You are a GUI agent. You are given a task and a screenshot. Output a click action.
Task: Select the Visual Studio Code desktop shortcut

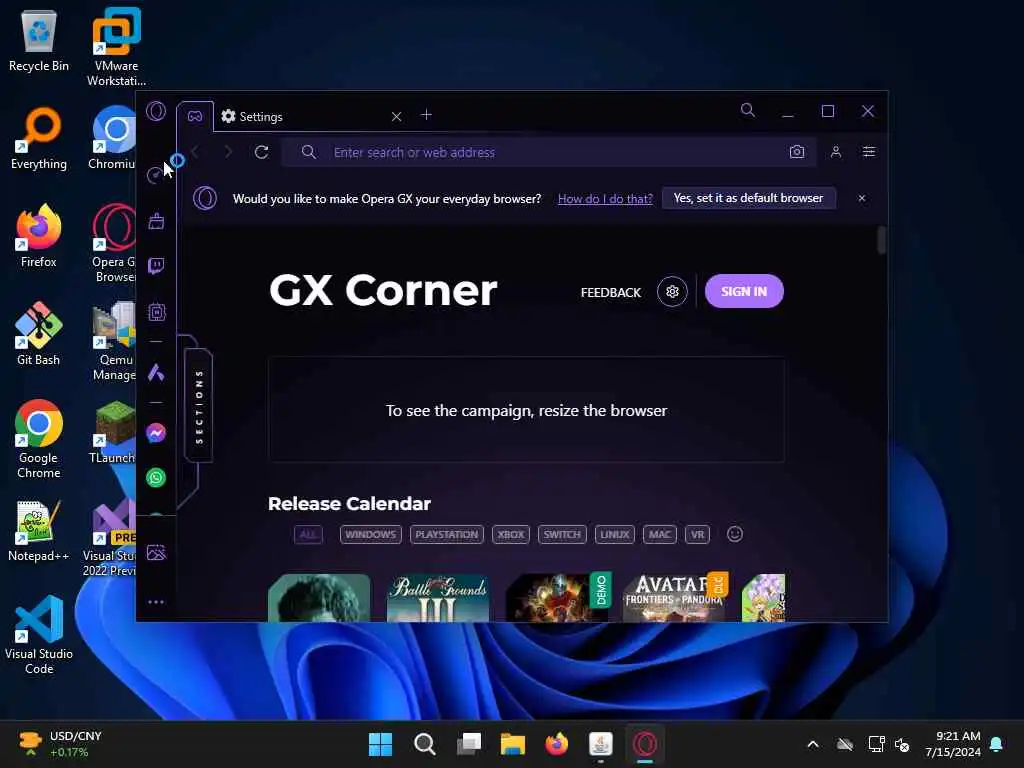coord(39,635)
